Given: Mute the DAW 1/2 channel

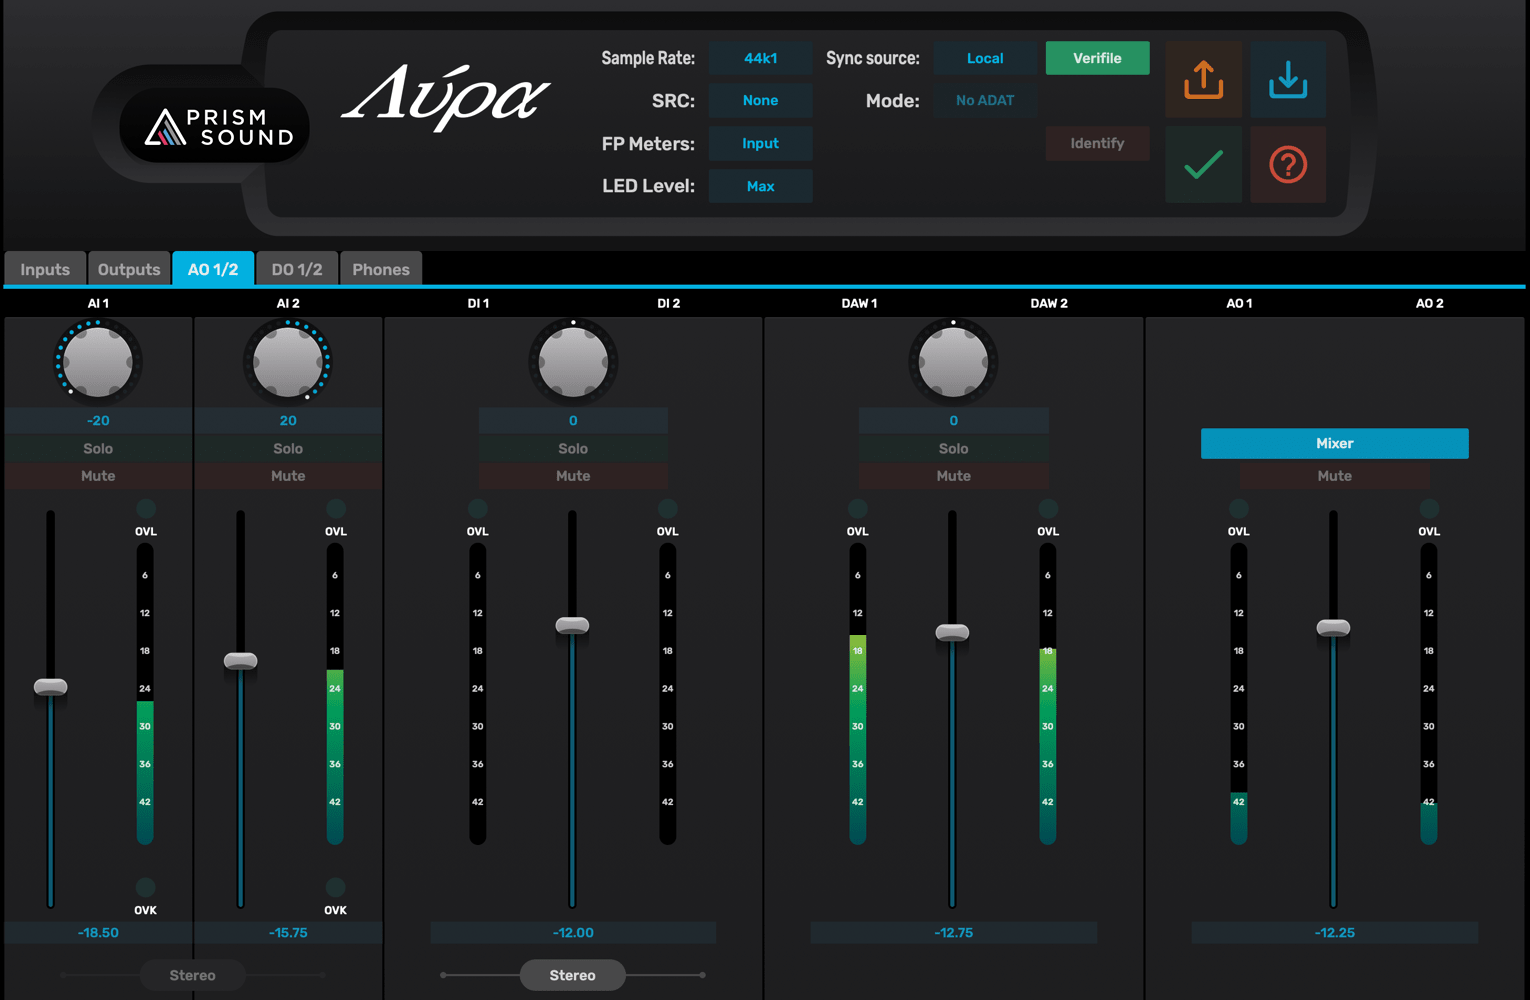Looking at the screenshot, I should point(953,476).
